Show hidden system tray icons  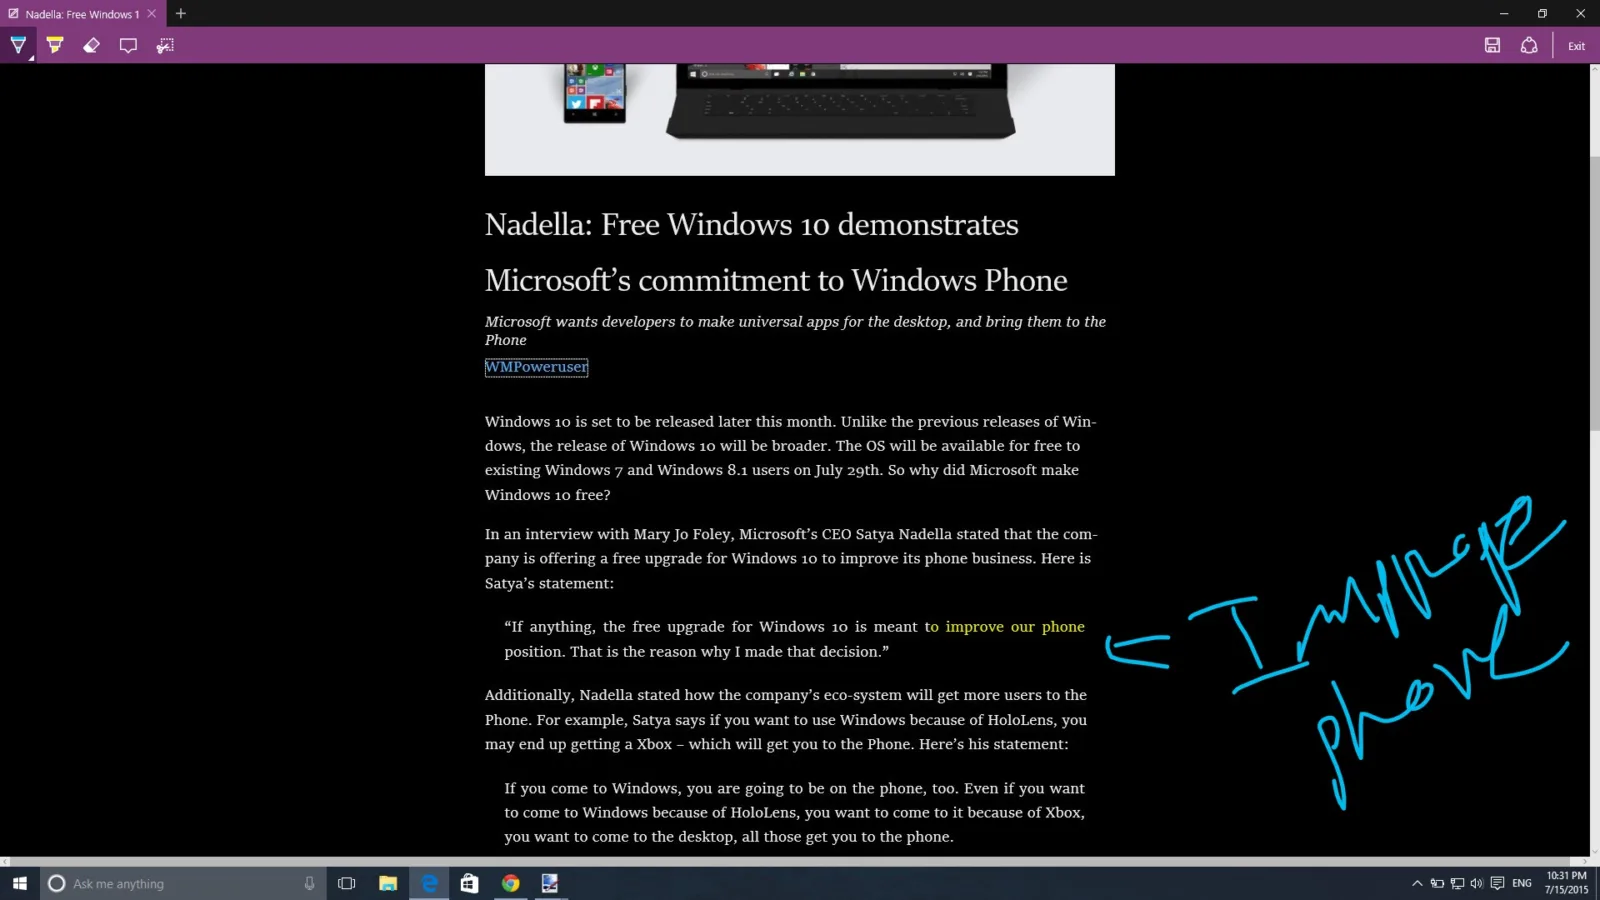[1417, 883]
